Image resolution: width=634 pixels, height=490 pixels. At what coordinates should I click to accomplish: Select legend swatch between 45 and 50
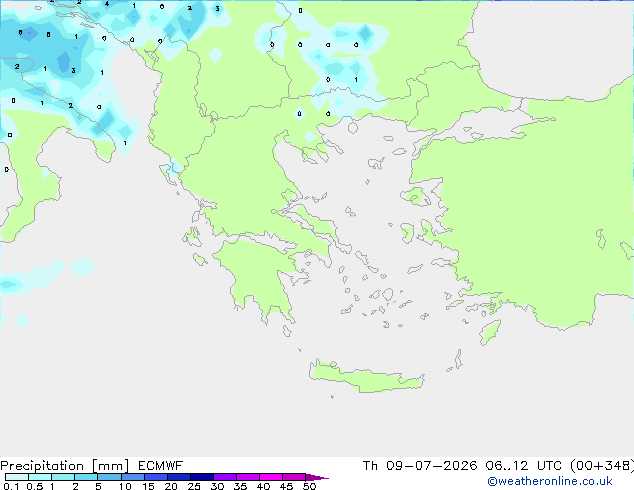click(x=294, y=477)
